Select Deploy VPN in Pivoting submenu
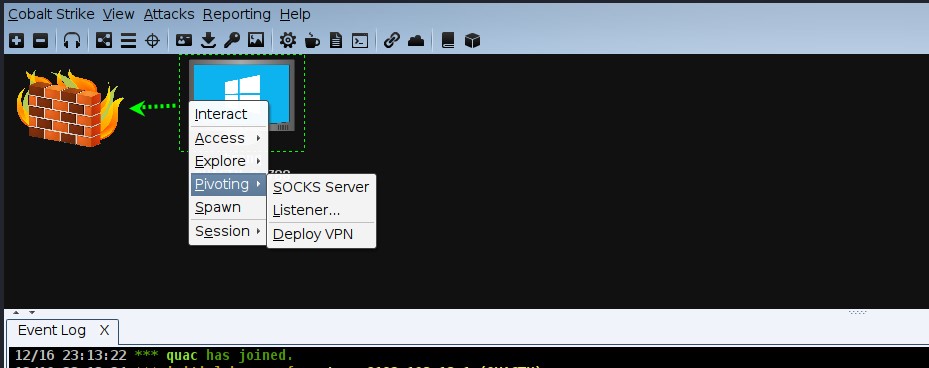Image resolution: width=929 pixels, height=368 pixels. (x=321, y=234)
